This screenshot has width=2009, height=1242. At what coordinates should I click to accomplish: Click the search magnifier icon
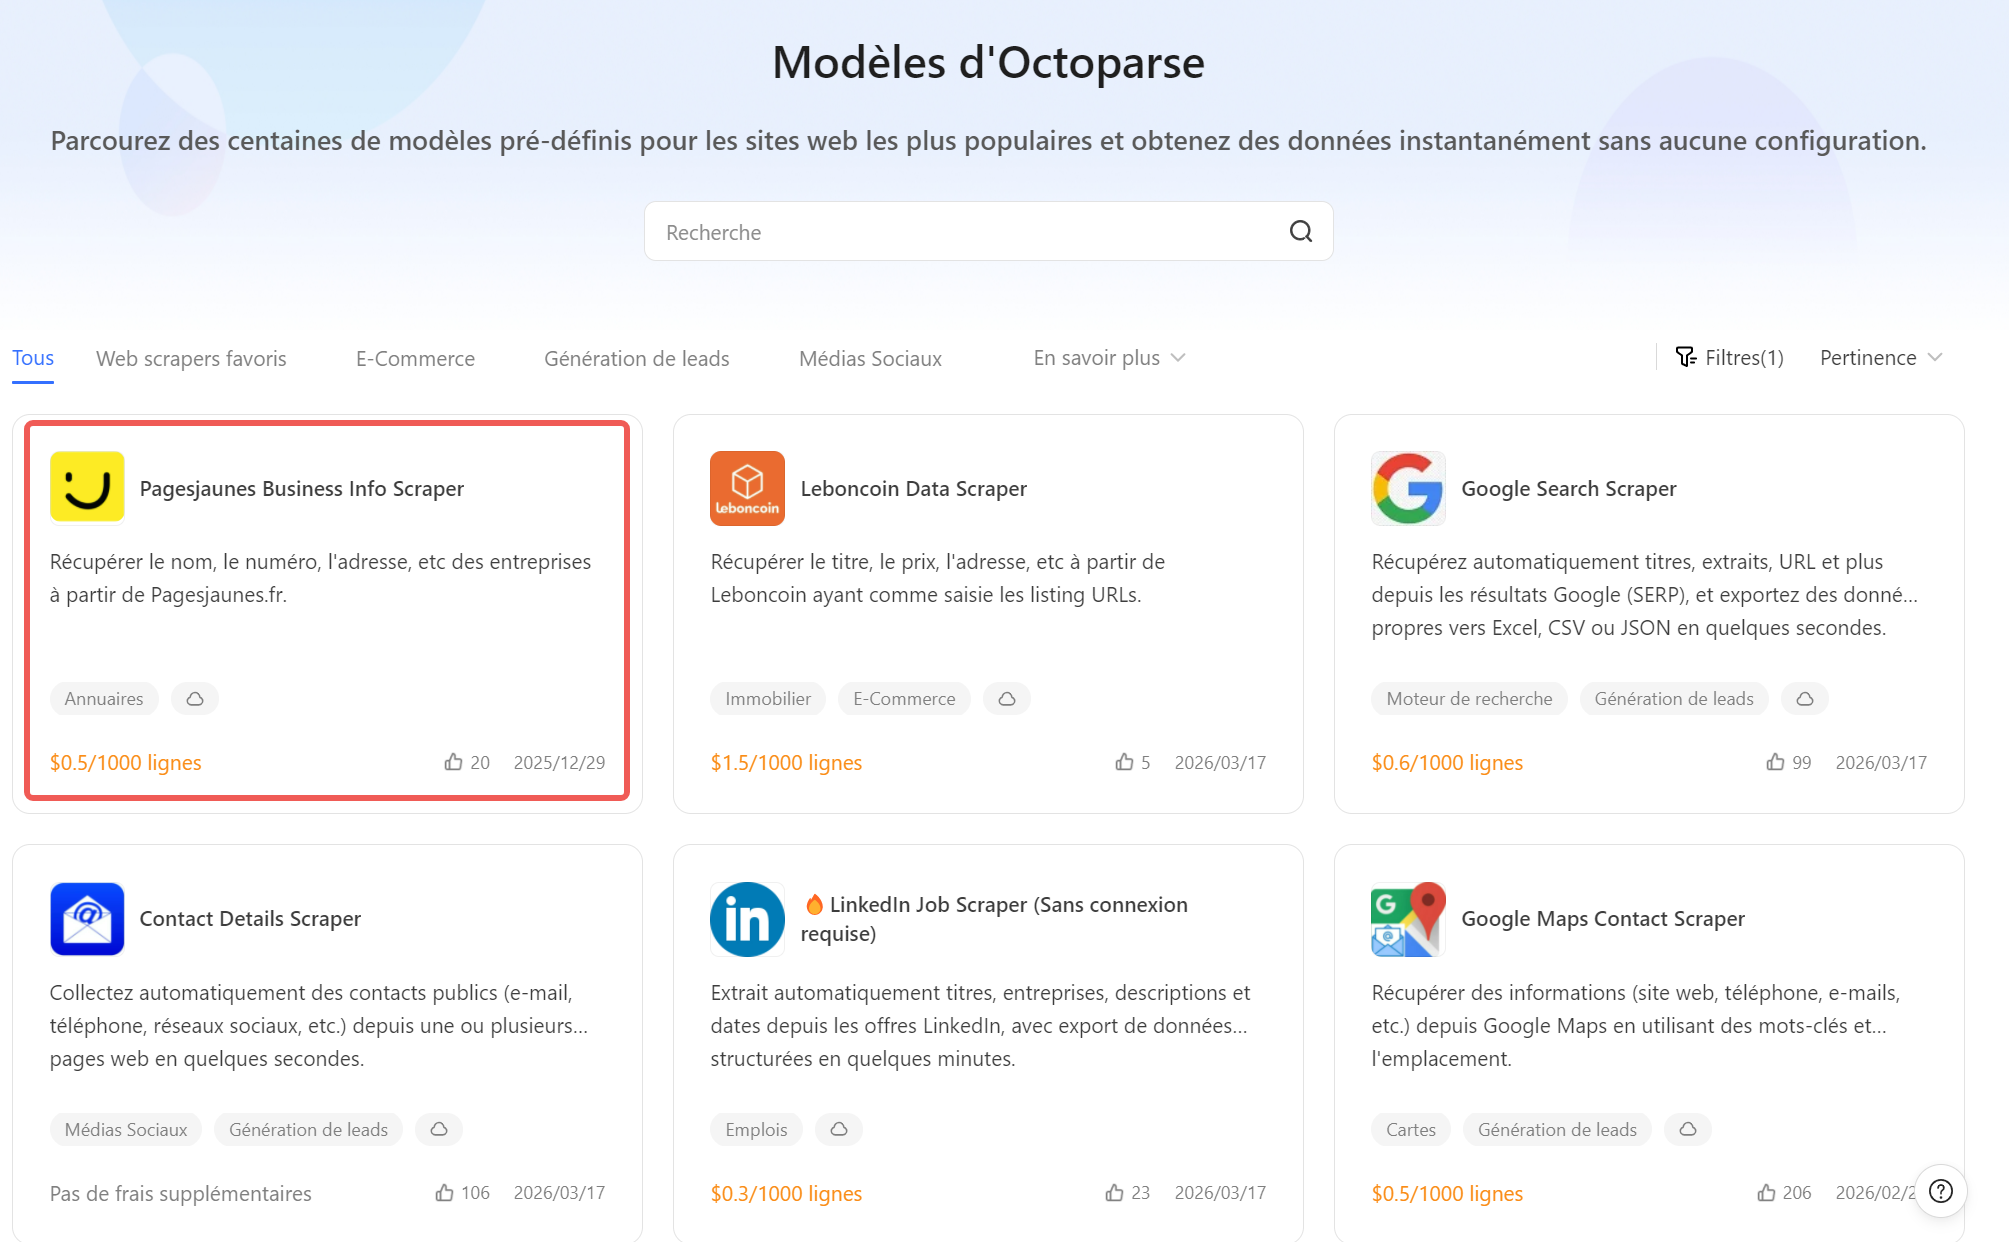(x=1300, y=231)
